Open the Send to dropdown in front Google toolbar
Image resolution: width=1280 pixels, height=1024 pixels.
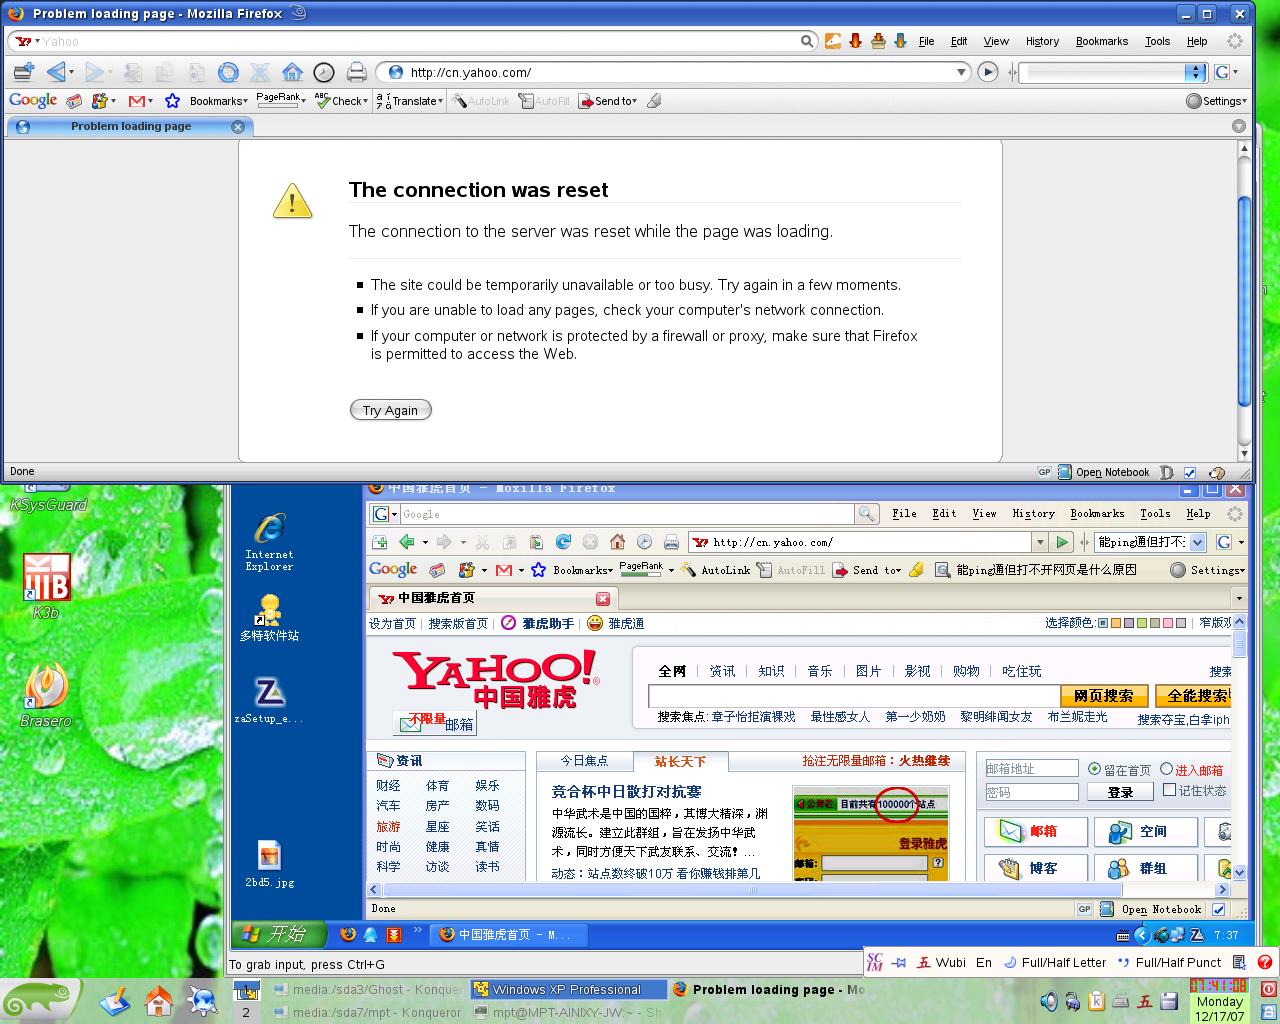click(607, 101)
